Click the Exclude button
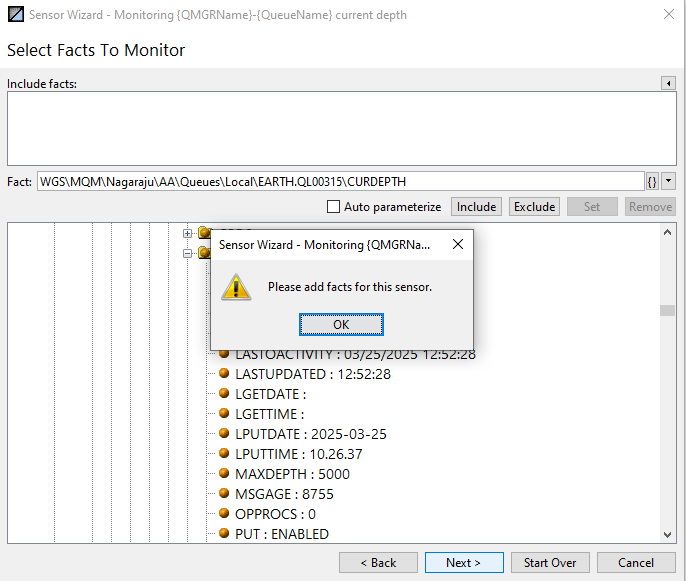The width and height of the screenshot is (686, 581). 535,206
